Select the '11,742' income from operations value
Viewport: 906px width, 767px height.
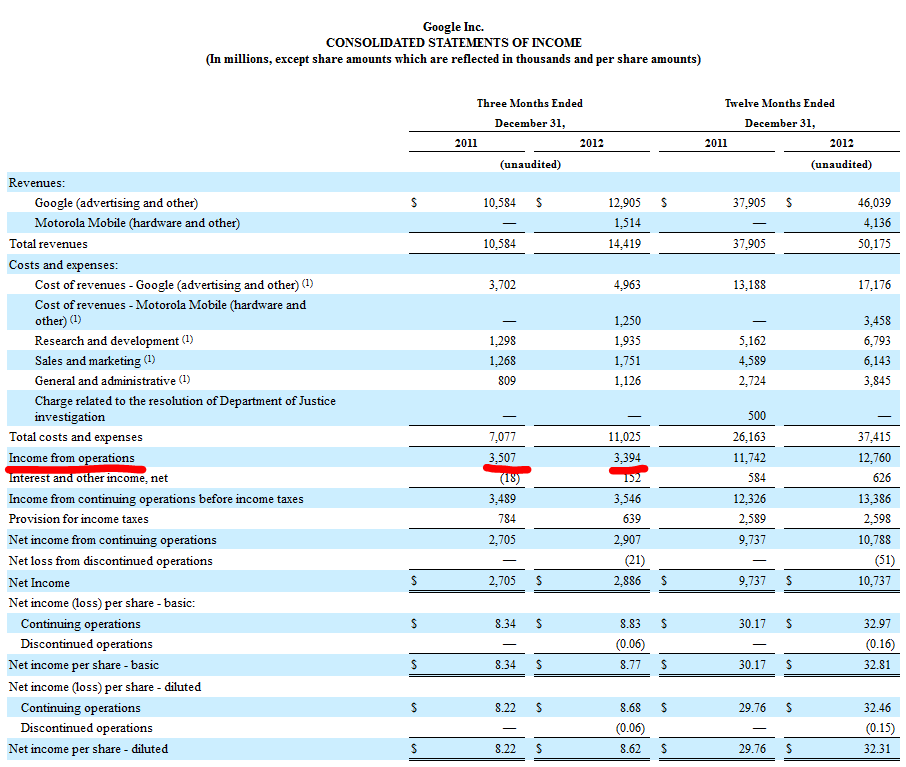(749, 458)
